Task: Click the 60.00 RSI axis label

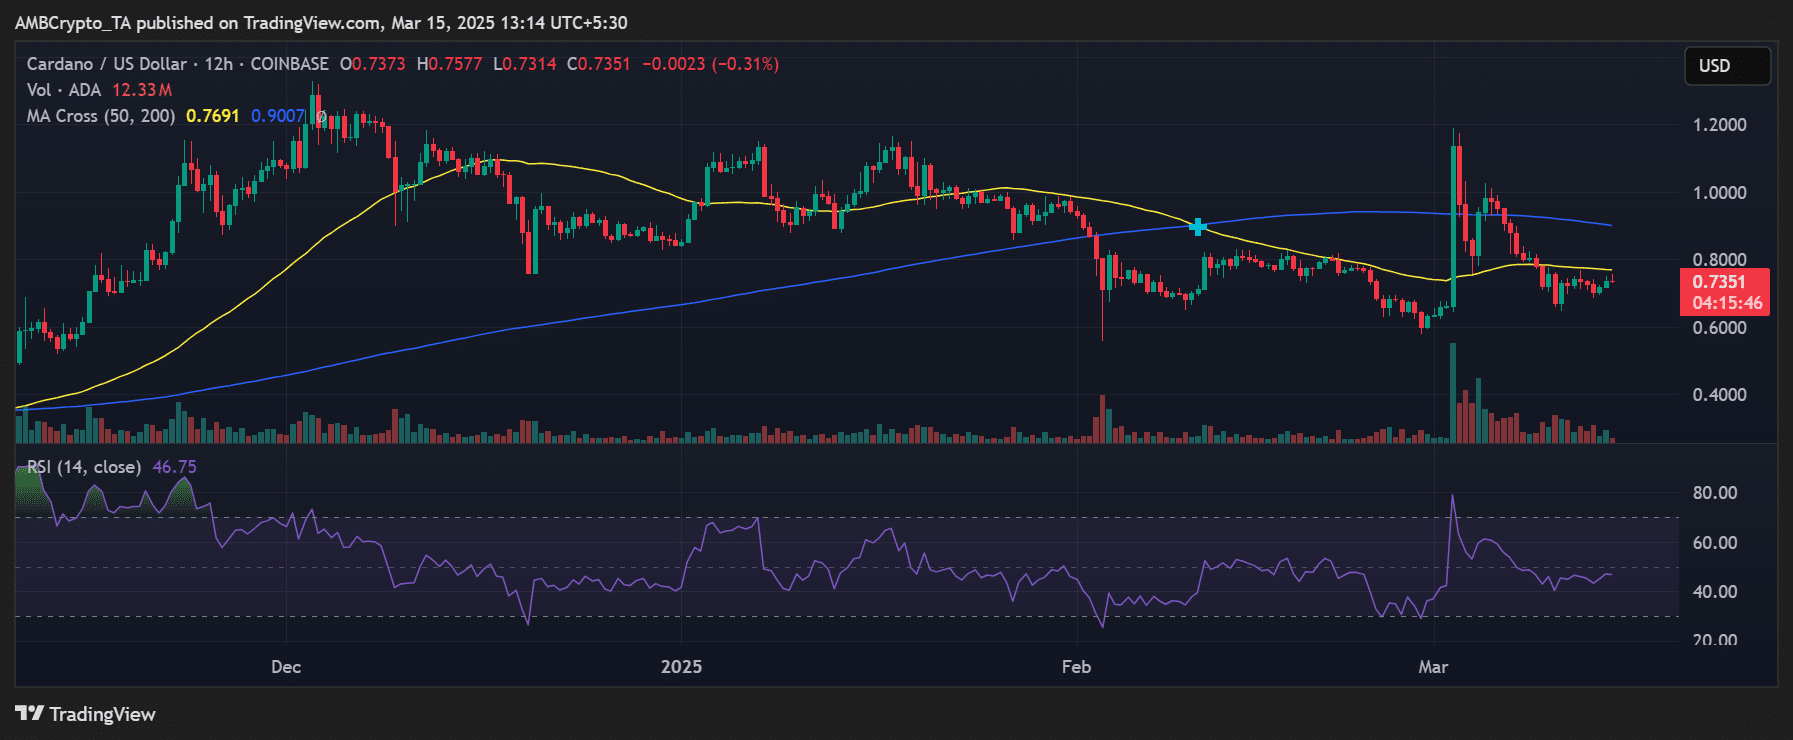Action: [1715, 543]
